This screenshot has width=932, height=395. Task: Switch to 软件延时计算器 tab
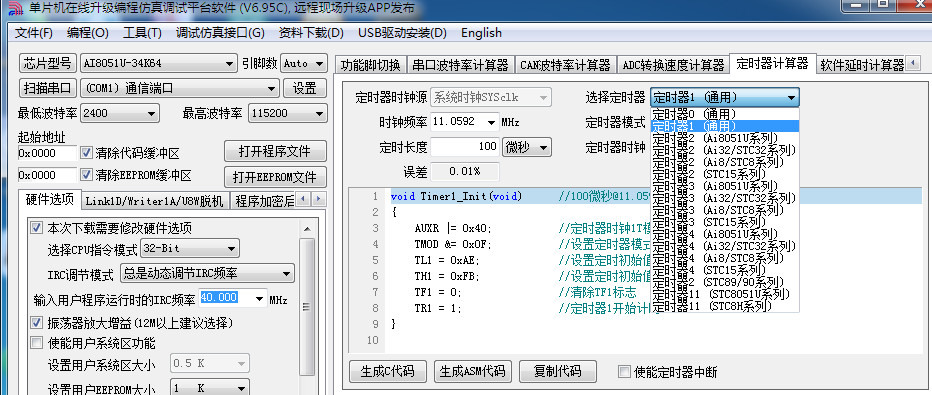[861, 65]
